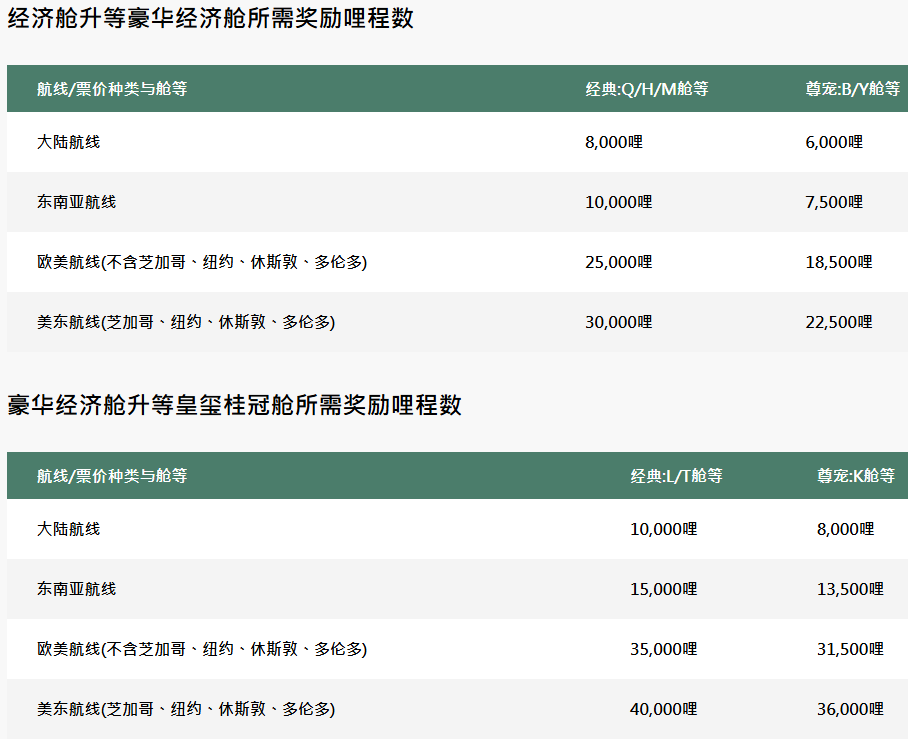Select the 36,000哩 cell
The image size is (908, 739).
850,709
